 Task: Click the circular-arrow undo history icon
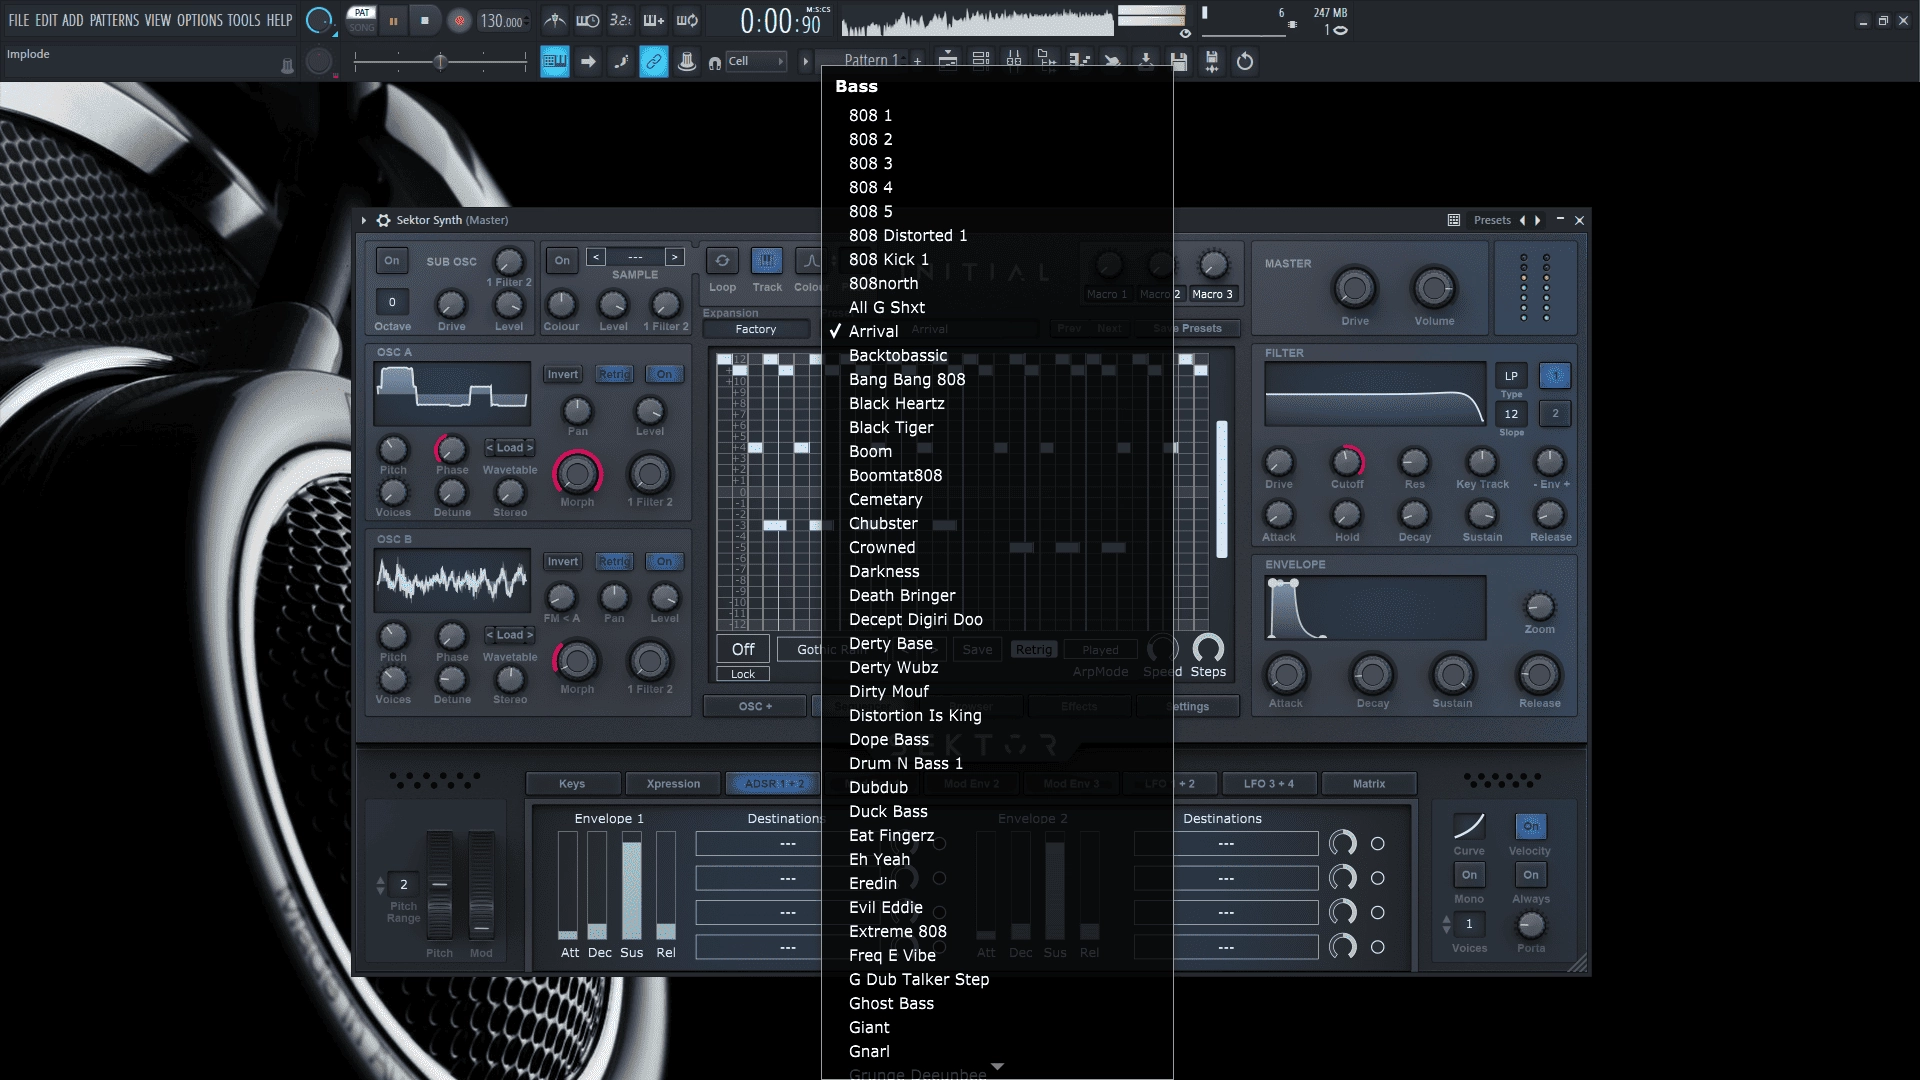[x=1245, y=62]
